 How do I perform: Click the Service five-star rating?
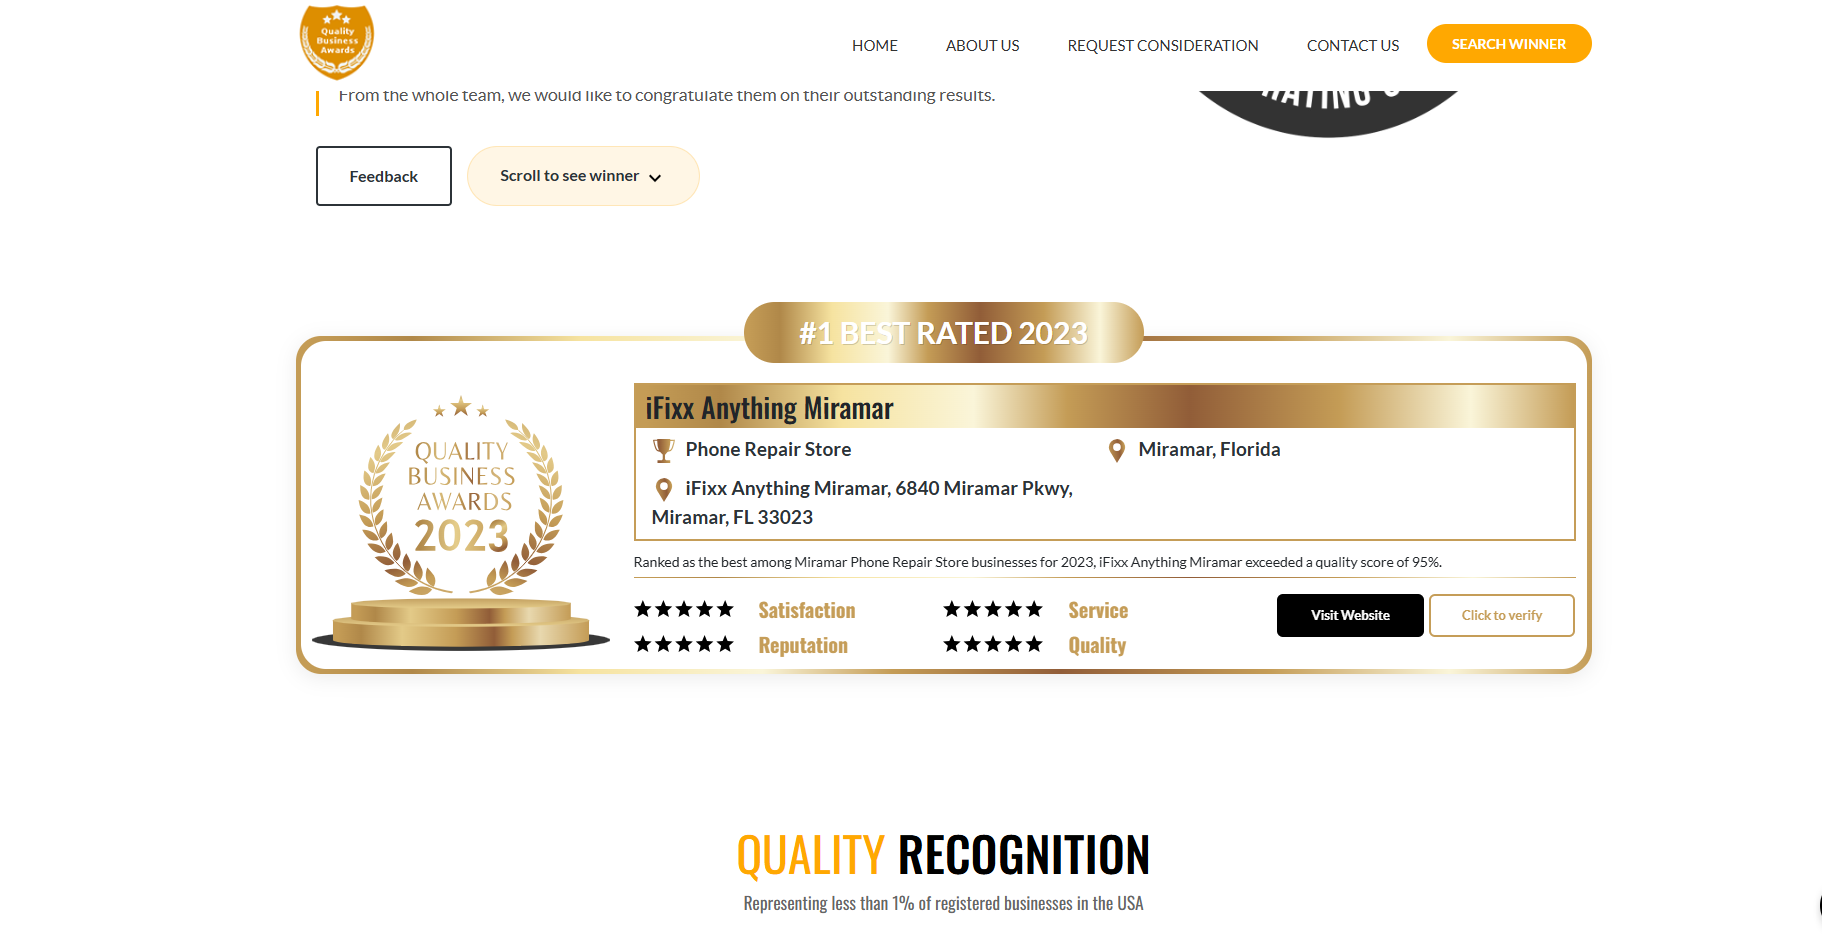[993, 610]
